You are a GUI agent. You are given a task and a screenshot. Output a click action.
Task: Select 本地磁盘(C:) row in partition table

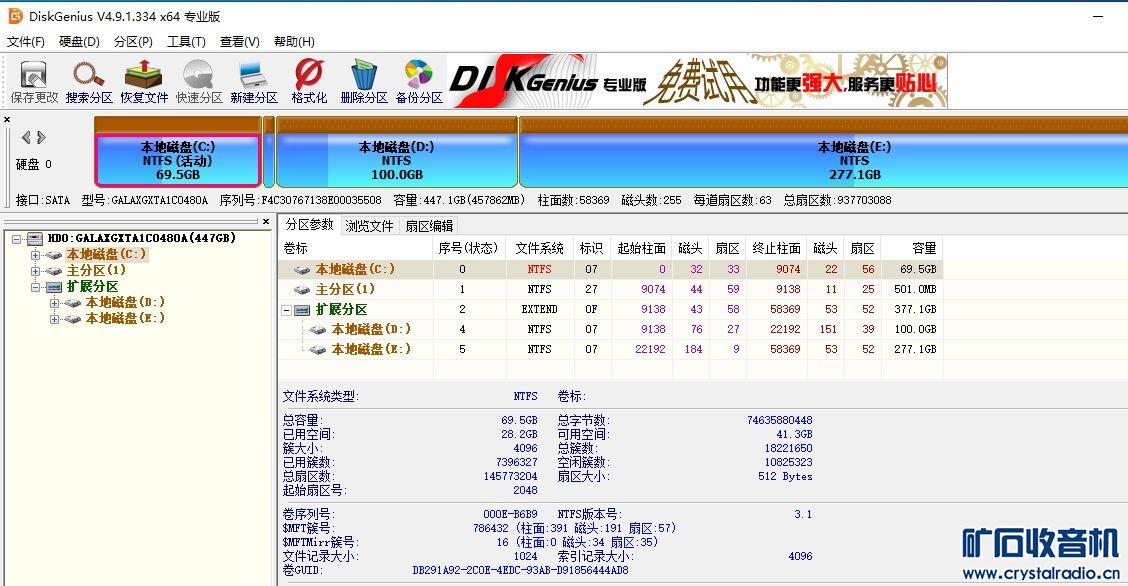(610, 269)
